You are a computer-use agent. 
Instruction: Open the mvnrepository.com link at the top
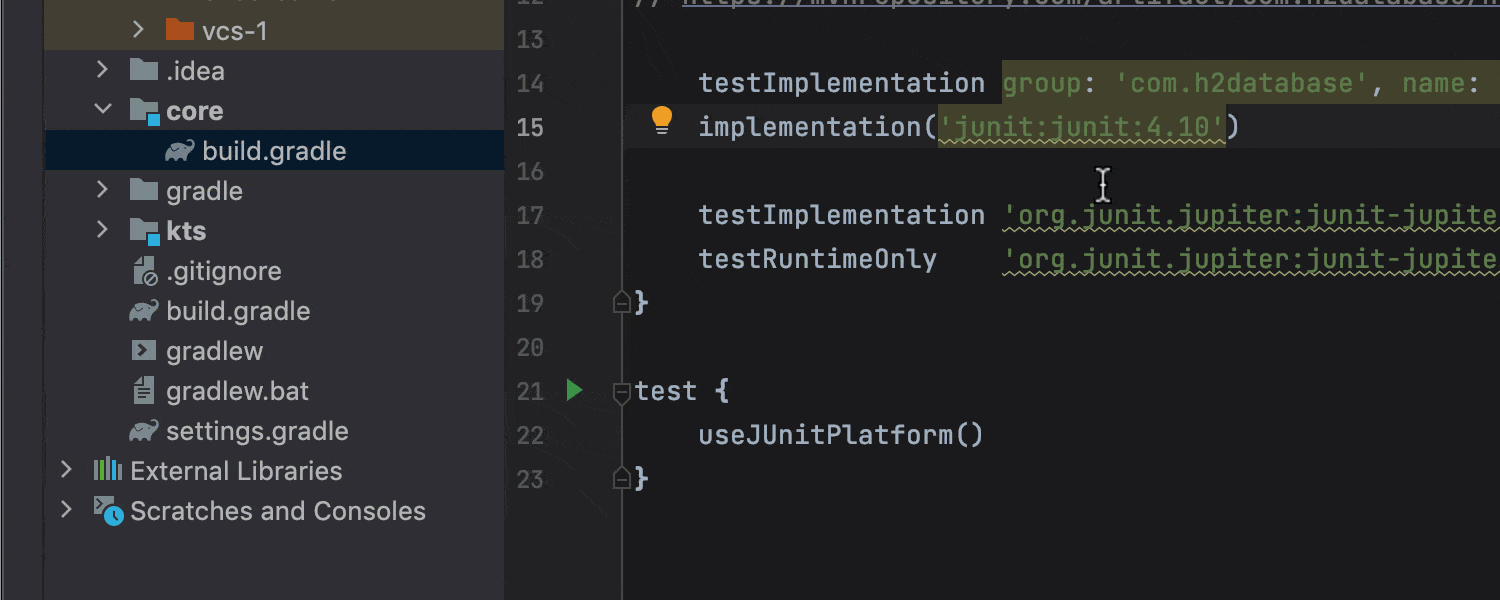pos(900,5)
